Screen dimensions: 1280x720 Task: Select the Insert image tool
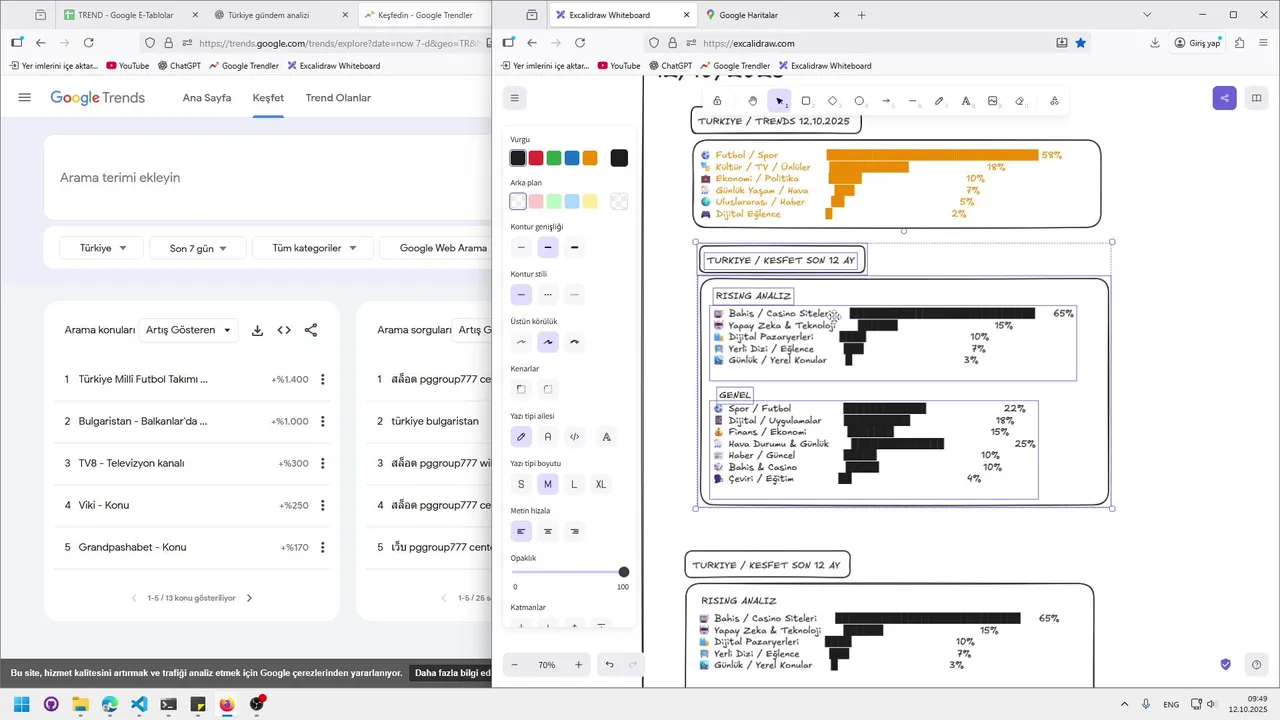pos(993,101)
